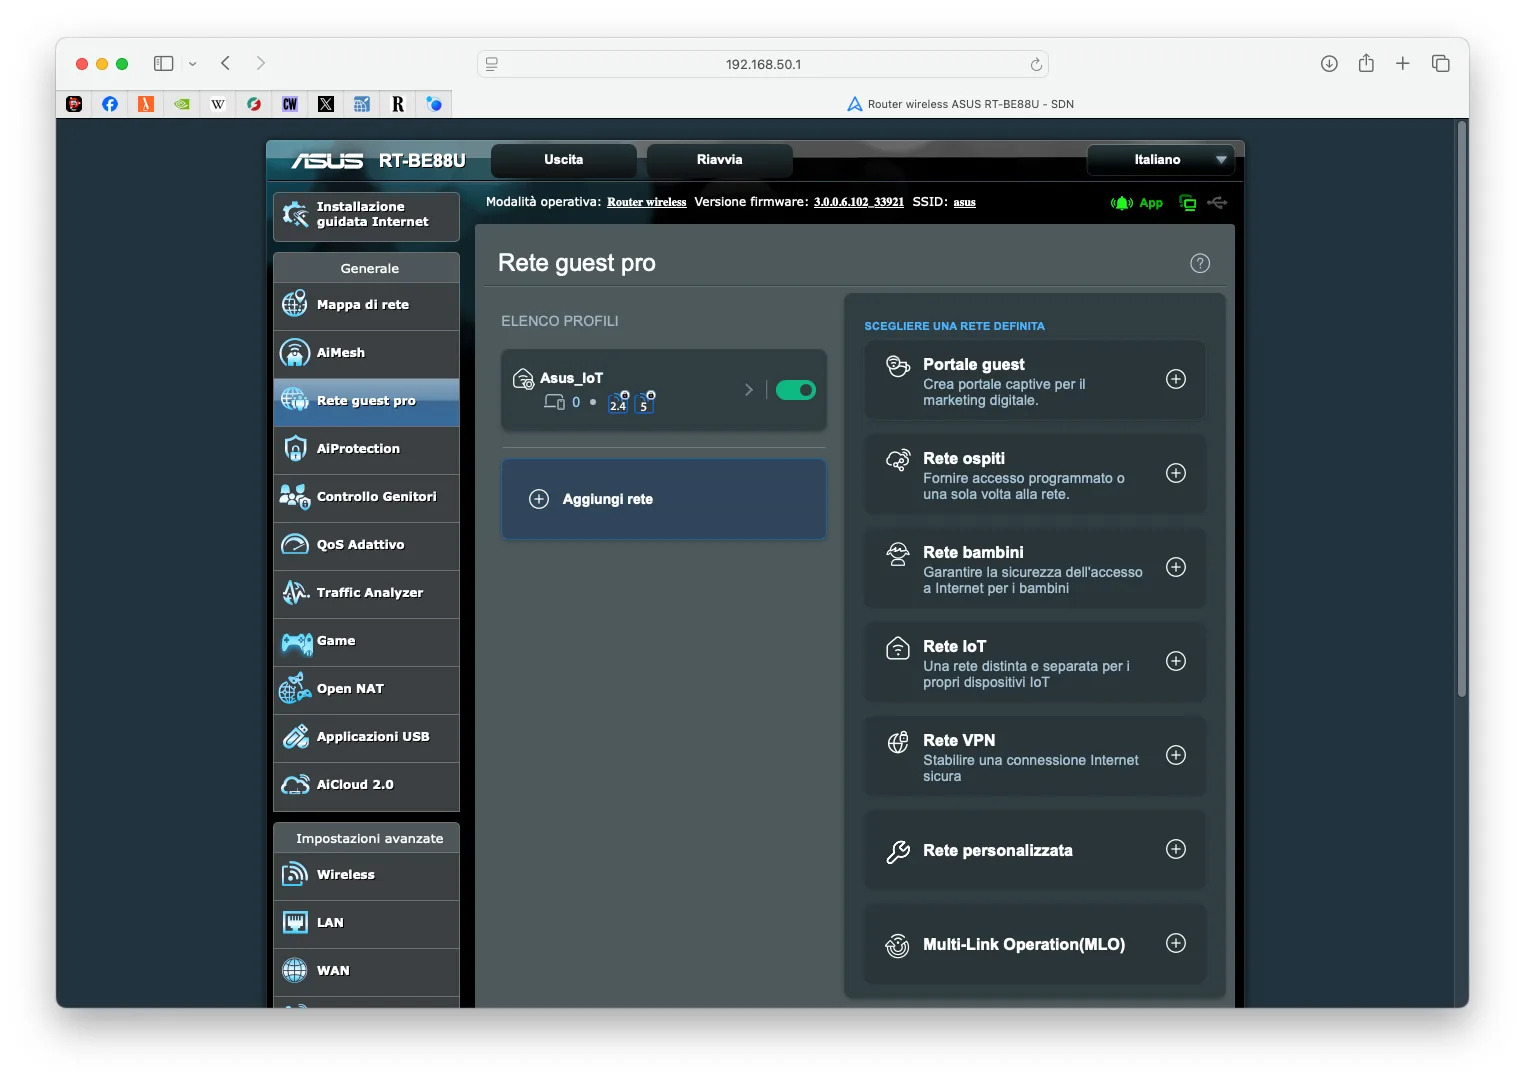Open the Wikipedia pinned tab
This screenshot has width=1525, height=1082.
[218, 104]
